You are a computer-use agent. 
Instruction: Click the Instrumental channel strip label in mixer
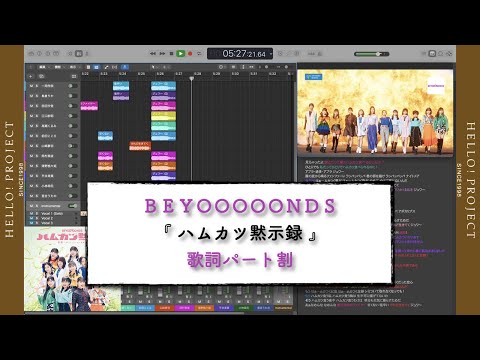point(283,308)
